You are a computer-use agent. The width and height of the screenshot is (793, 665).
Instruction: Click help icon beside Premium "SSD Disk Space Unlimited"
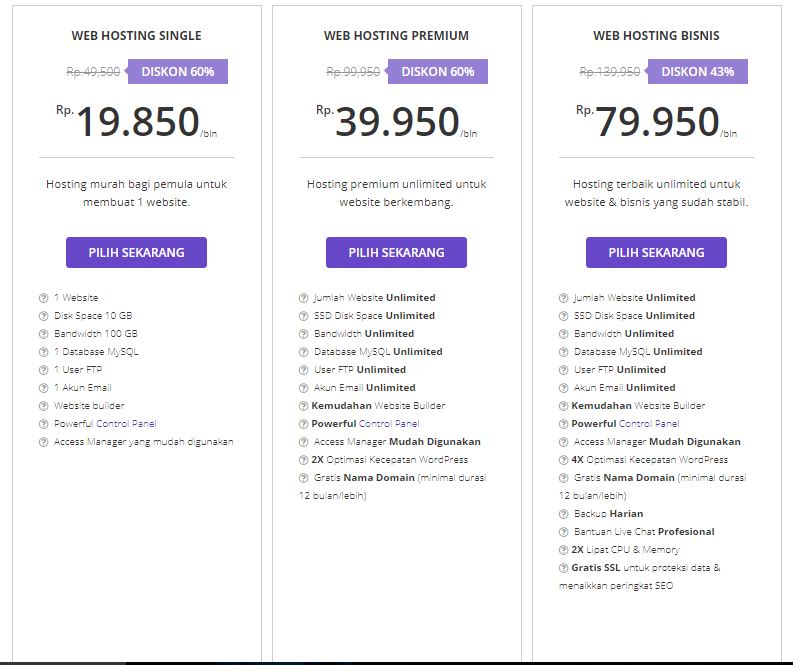[303, 316]
